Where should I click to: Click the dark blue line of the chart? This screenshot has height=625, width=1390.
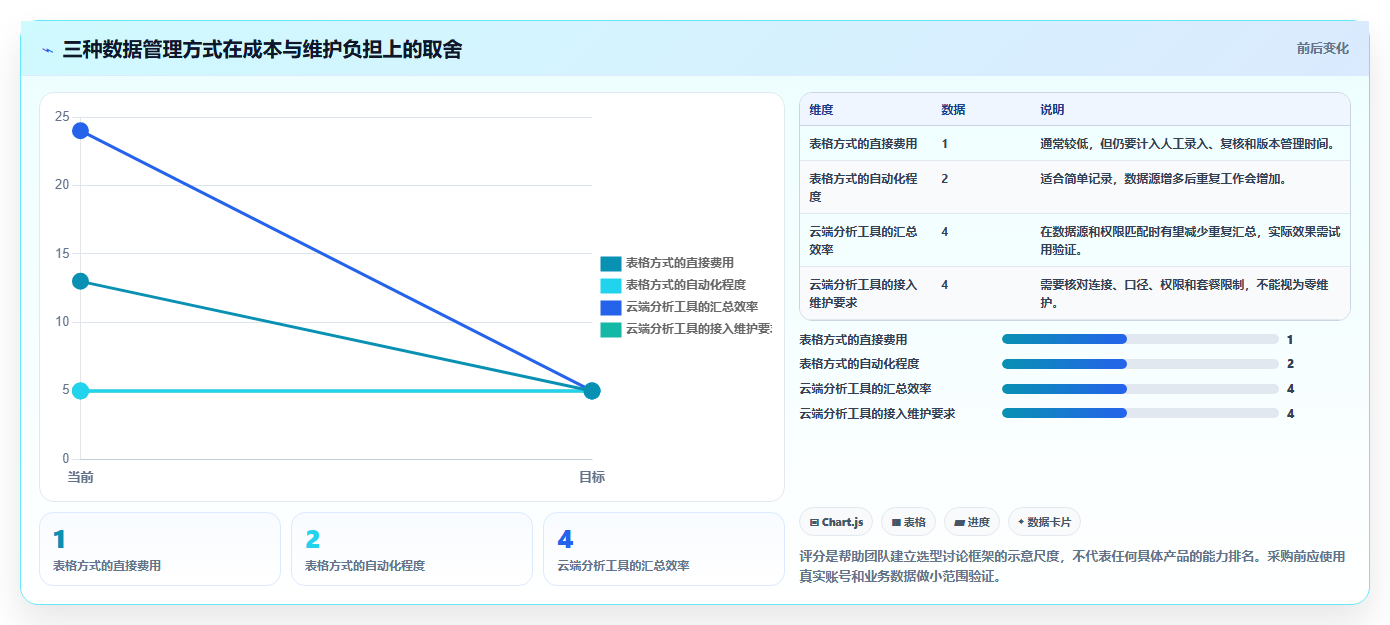click(x=336, y=260)
